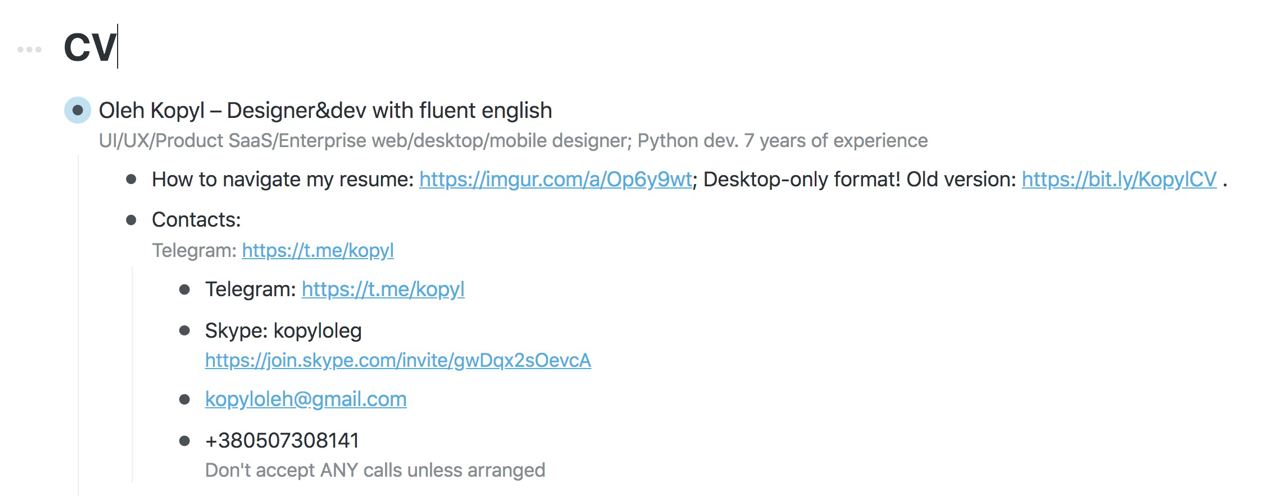This screenshot has width=1280, height=496.
Task: Click the bullet before the Gmail address
Action: coord(184,400)
